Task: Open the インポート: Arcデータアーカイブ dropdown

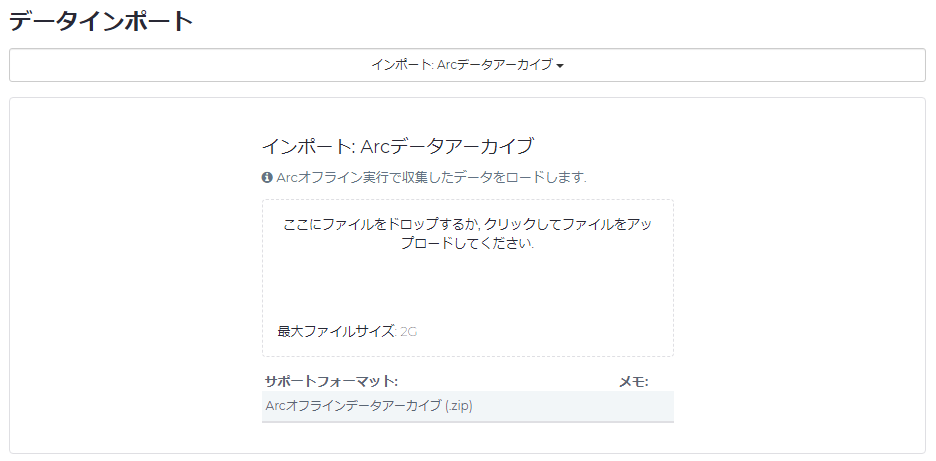Action: tap(466, 65)
